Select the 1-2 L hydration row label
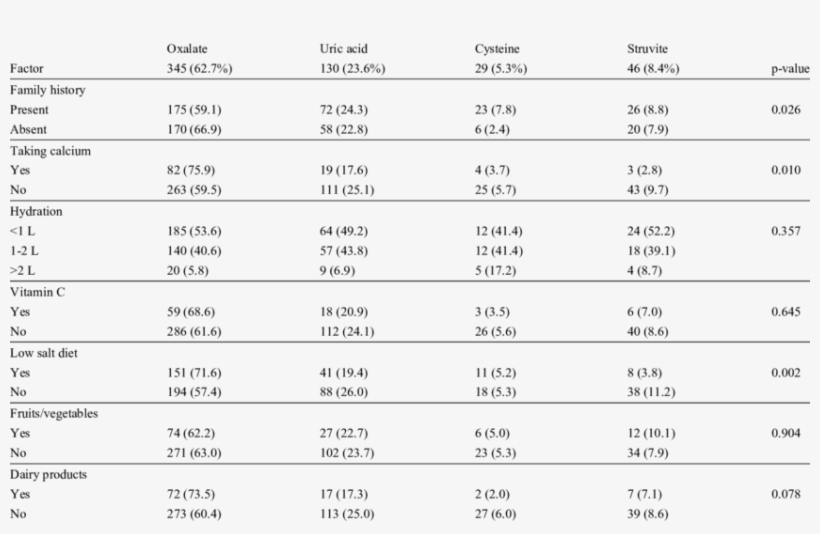820x534 pixels. pyautogui.click(x=24, y=251)
